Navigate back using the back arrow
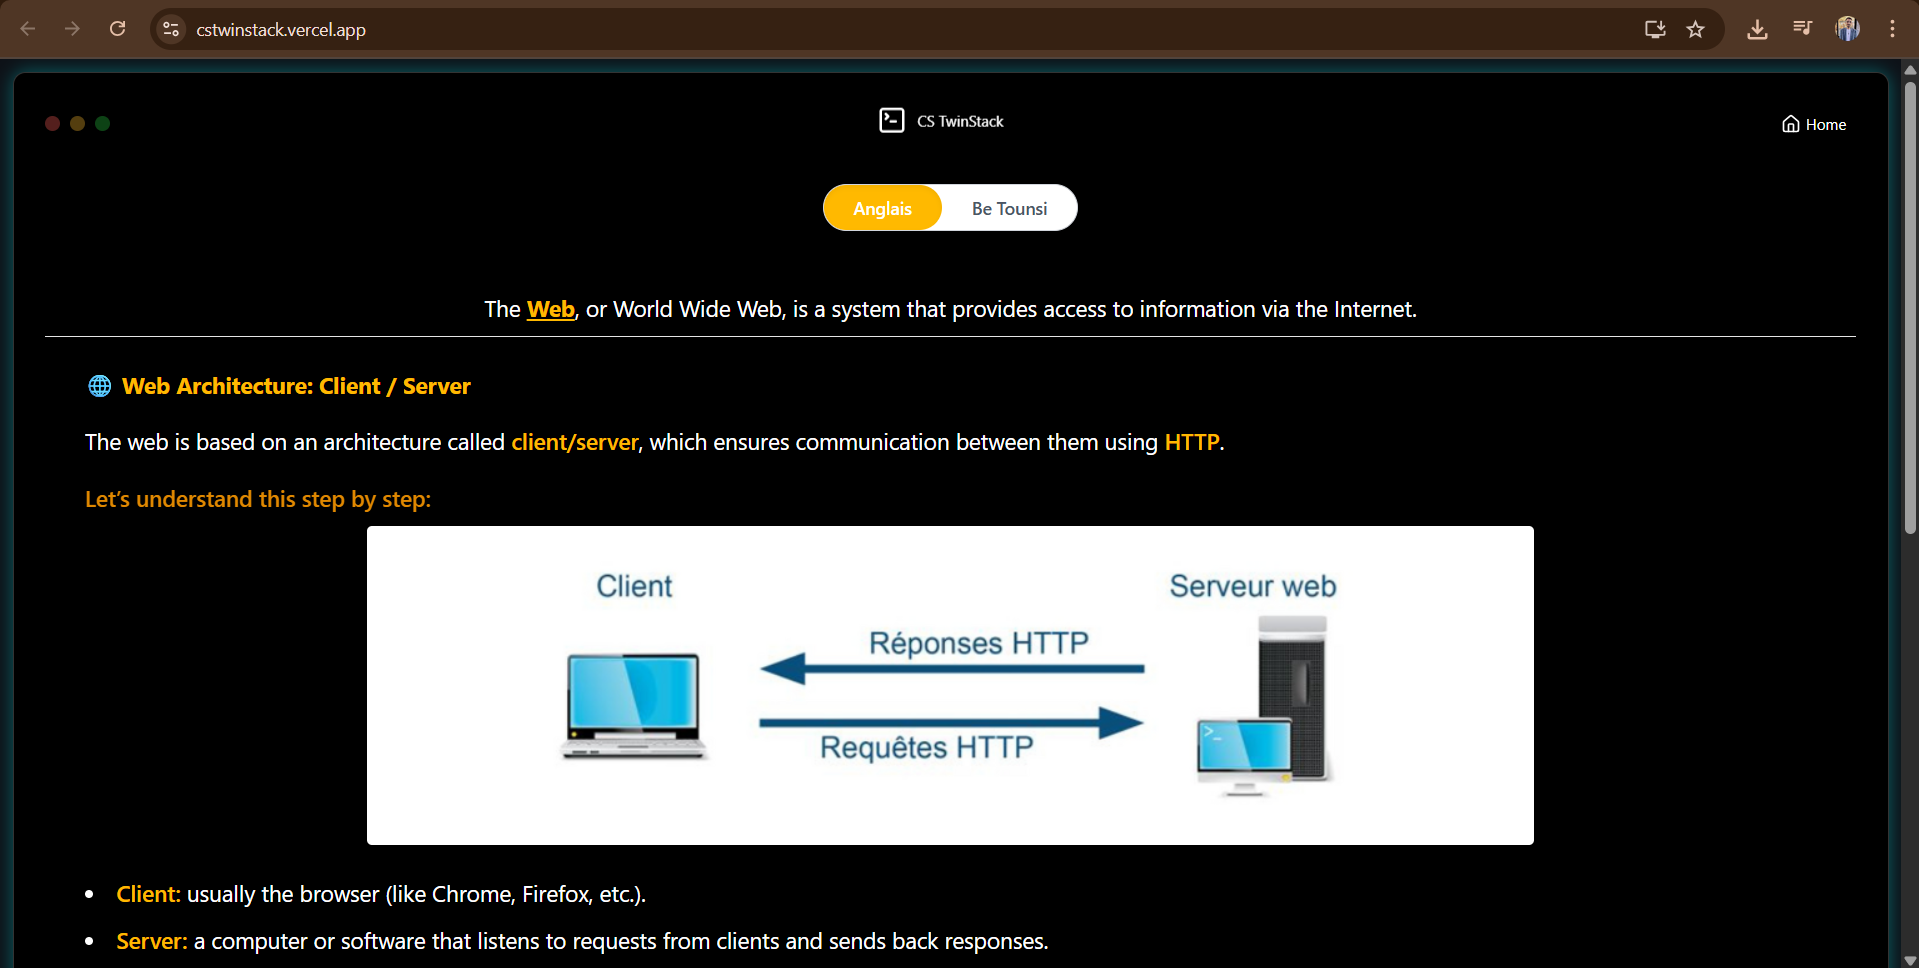Image resolution: width=1919 pixels, height=968 pixels. coord(28,29)
